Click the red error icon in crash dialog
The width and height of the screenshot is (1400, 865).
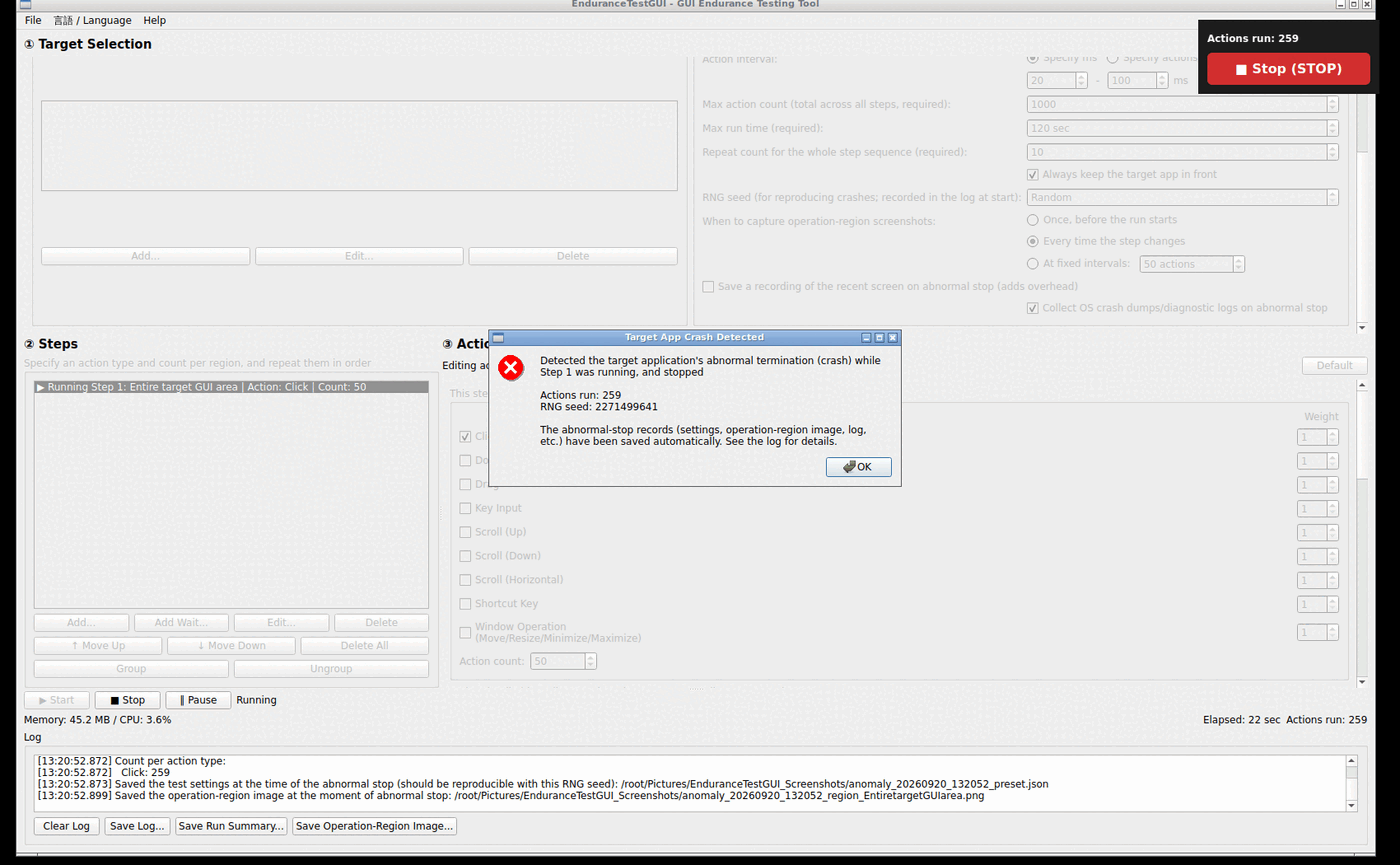point(511,367)
